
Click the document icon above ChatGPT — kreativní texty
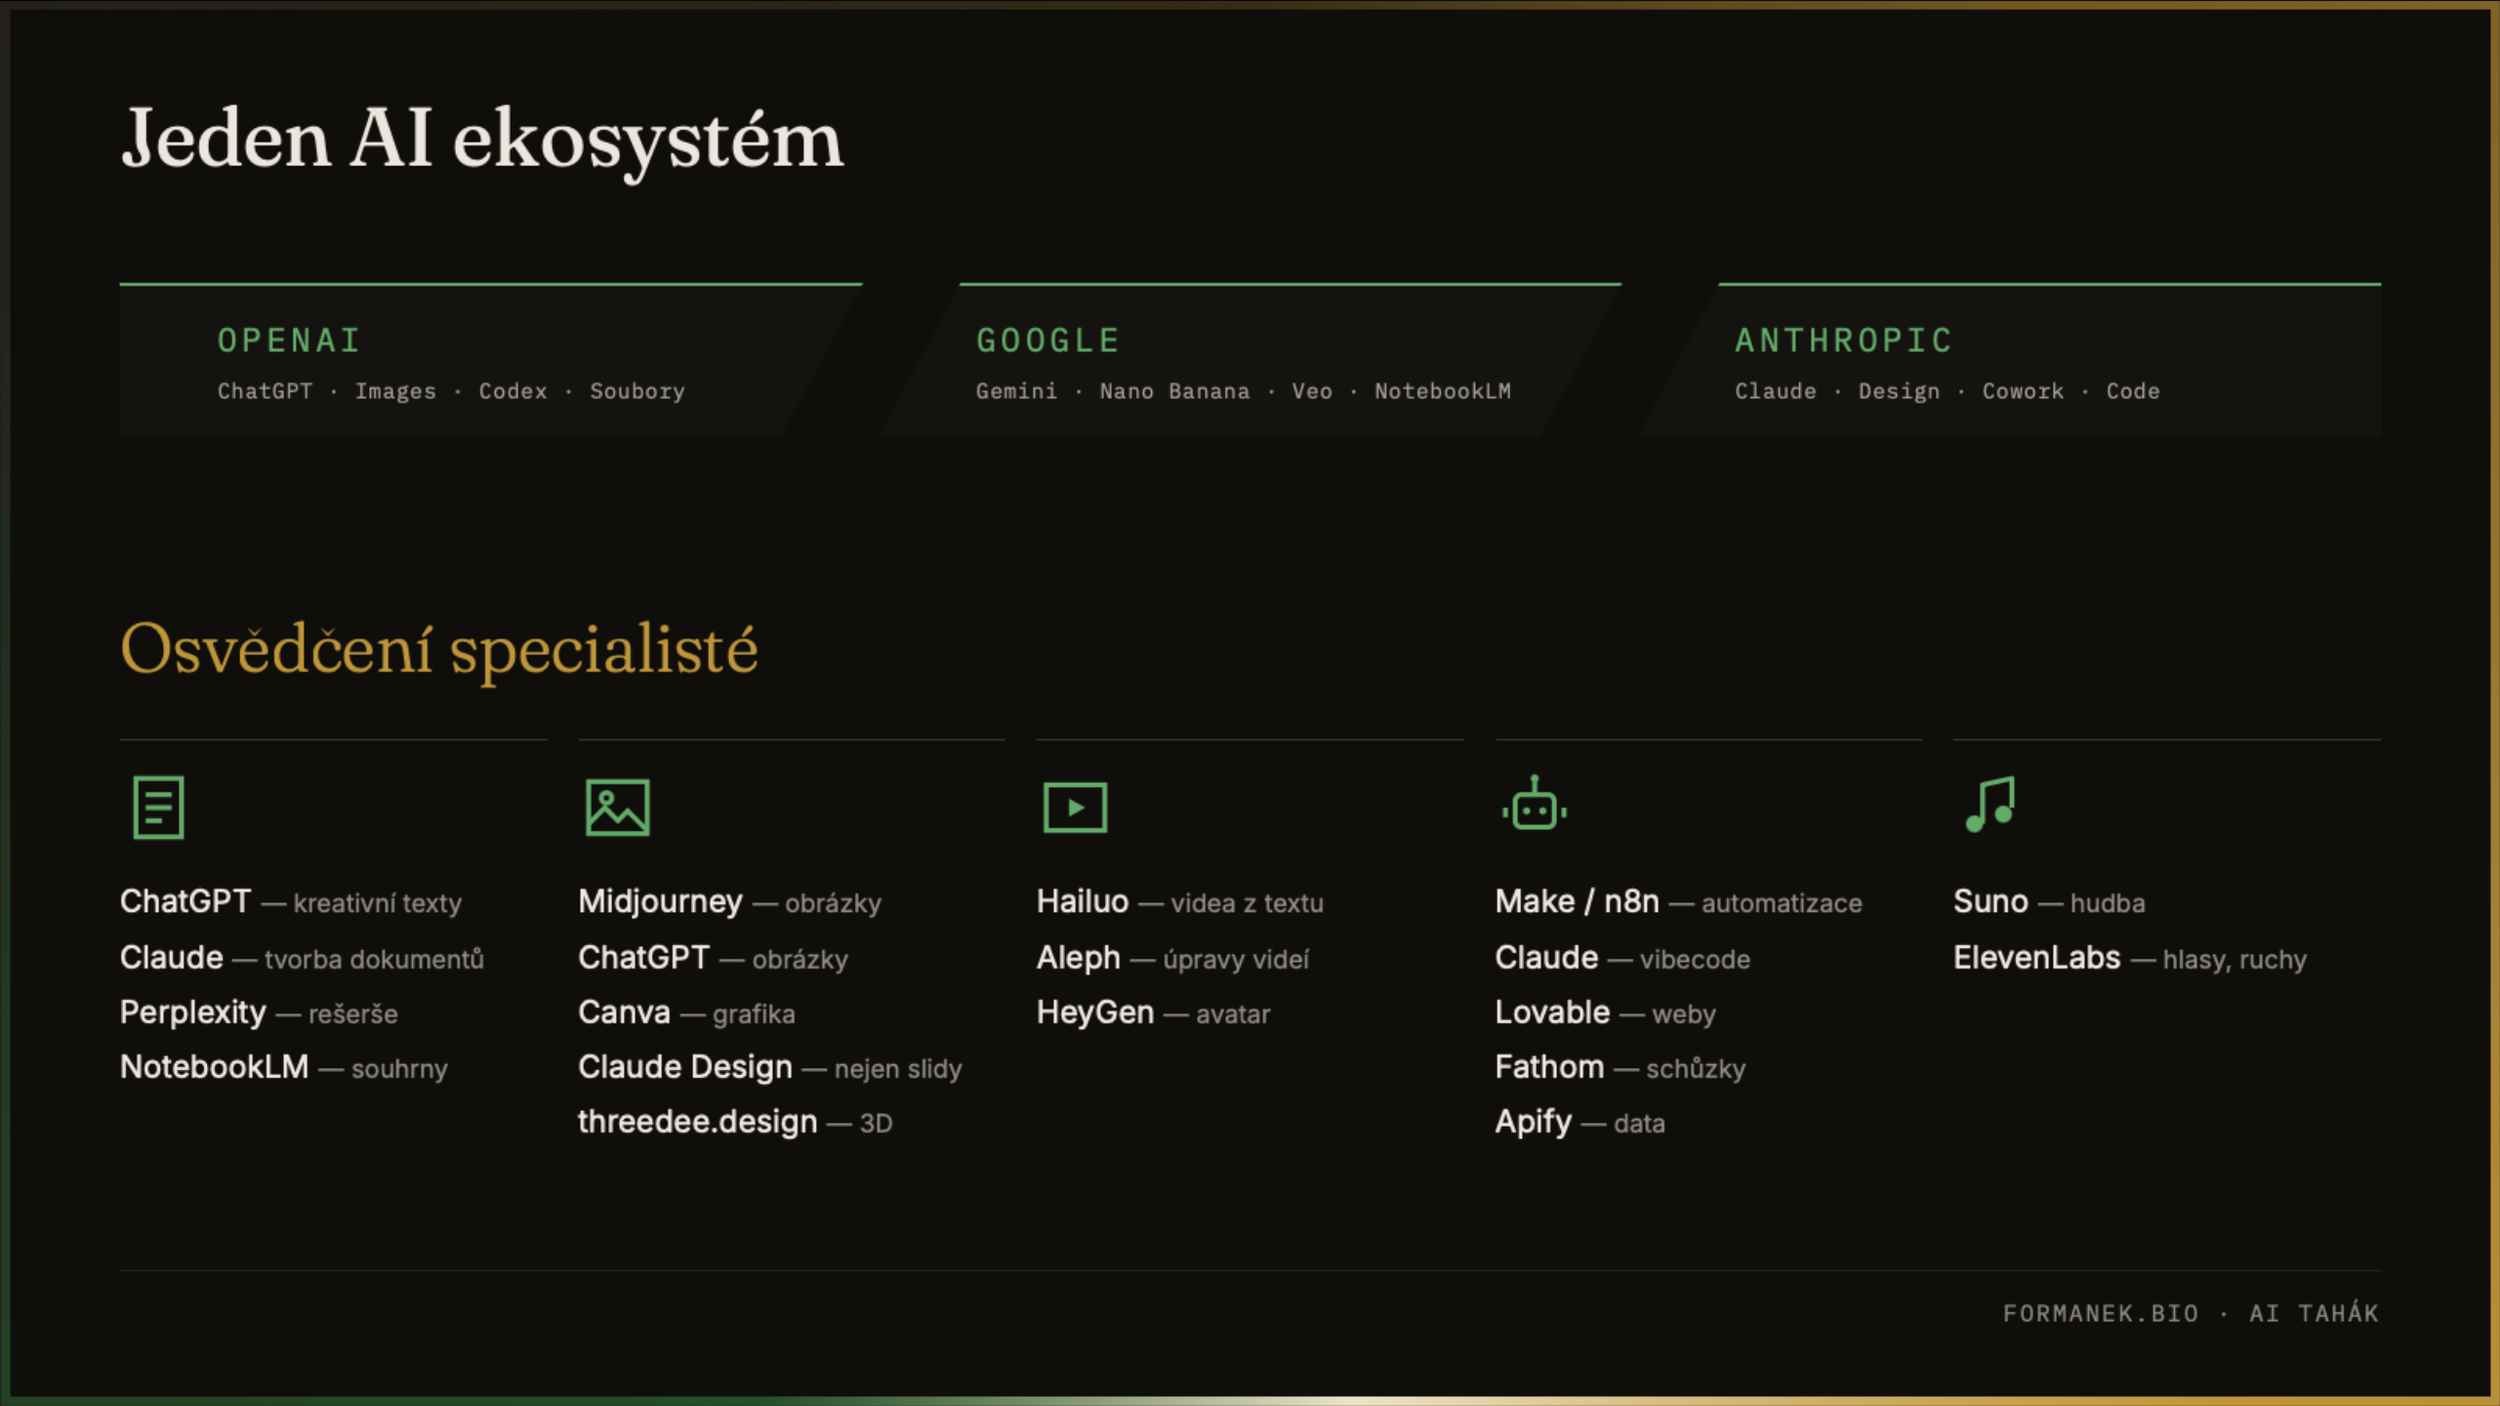click(x=158, y=807)
